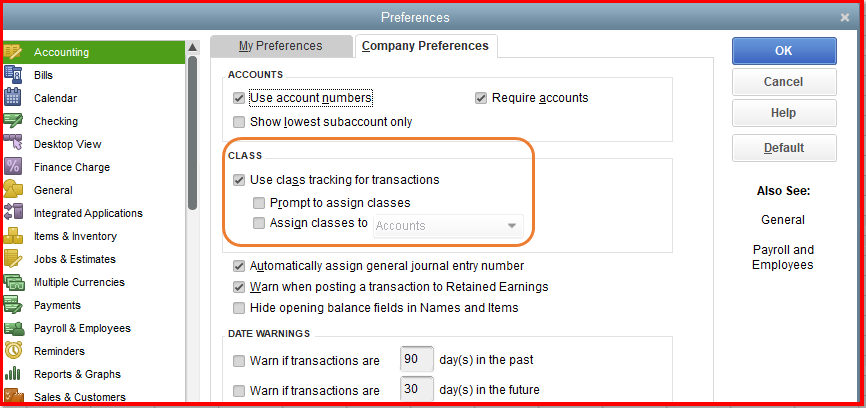Screen dimensions: 866x408
Task: Click the Default button
Action: click(x=783, y=148)
